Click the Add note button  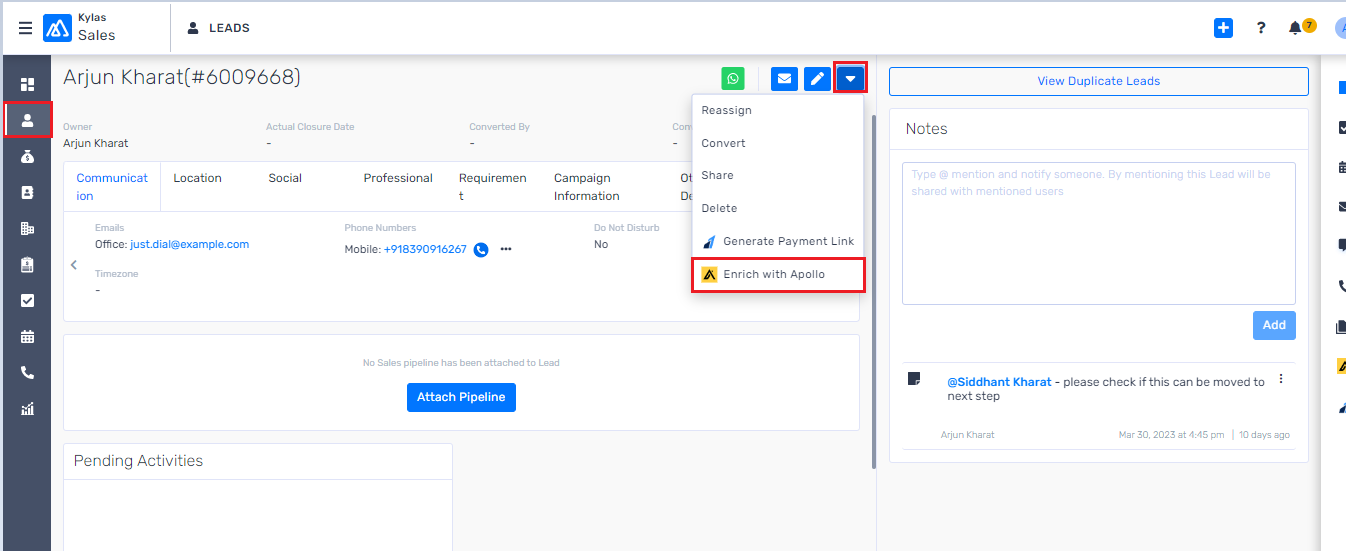pos(1274,325)
